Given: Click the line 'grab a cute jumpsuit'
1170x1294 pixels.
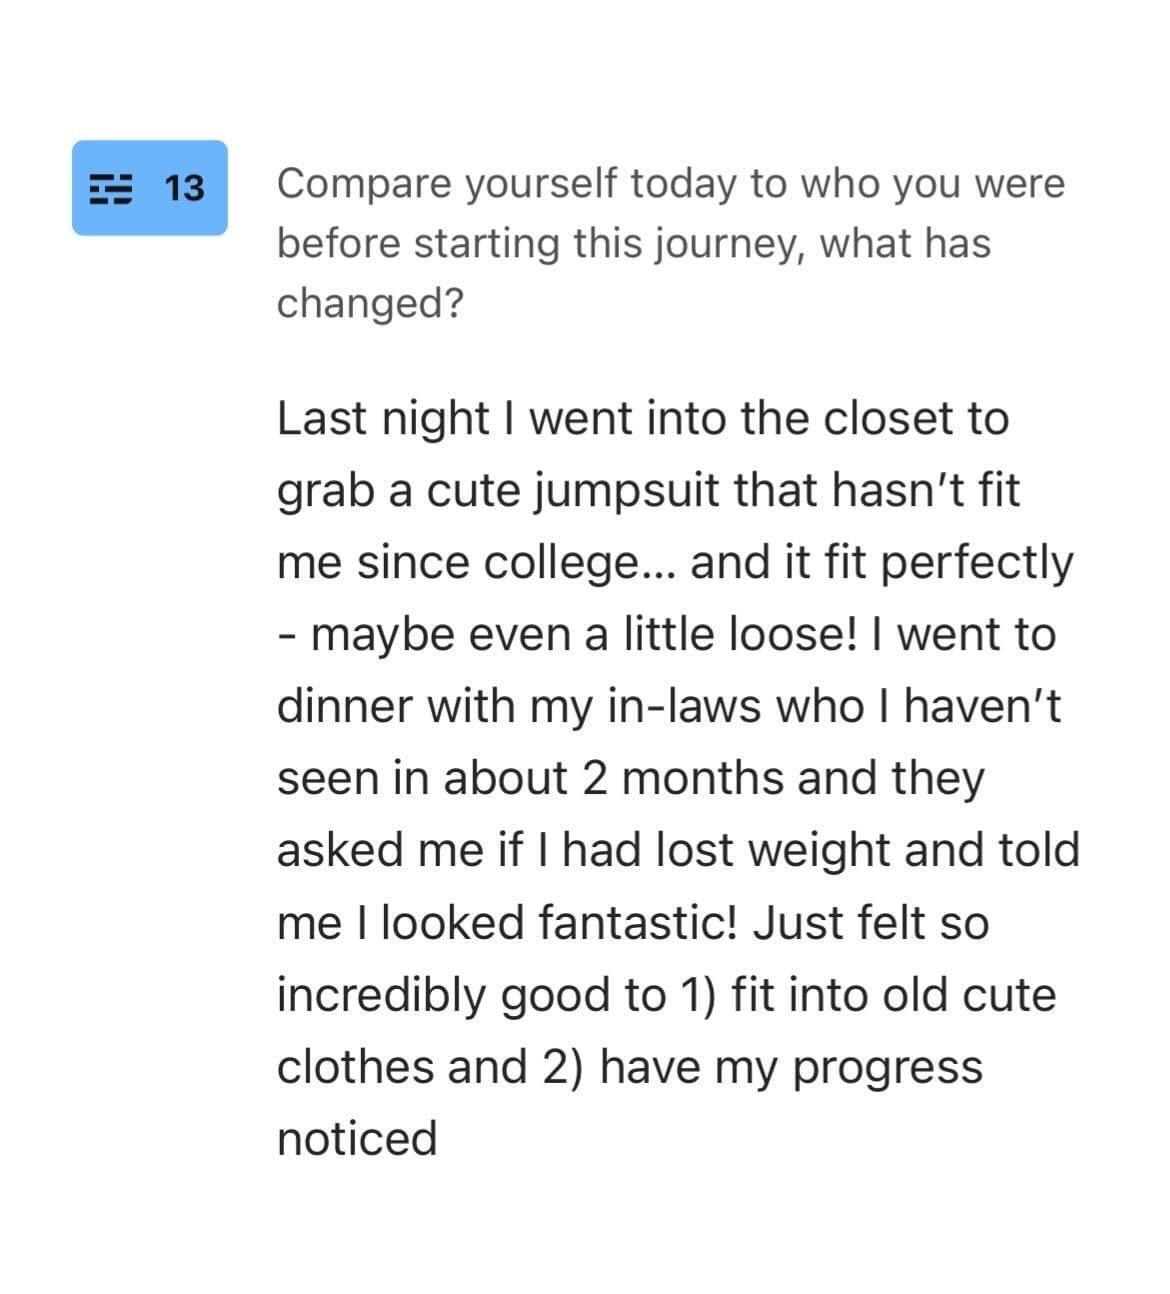Looking at the screenshot, I should pos(648,491).
